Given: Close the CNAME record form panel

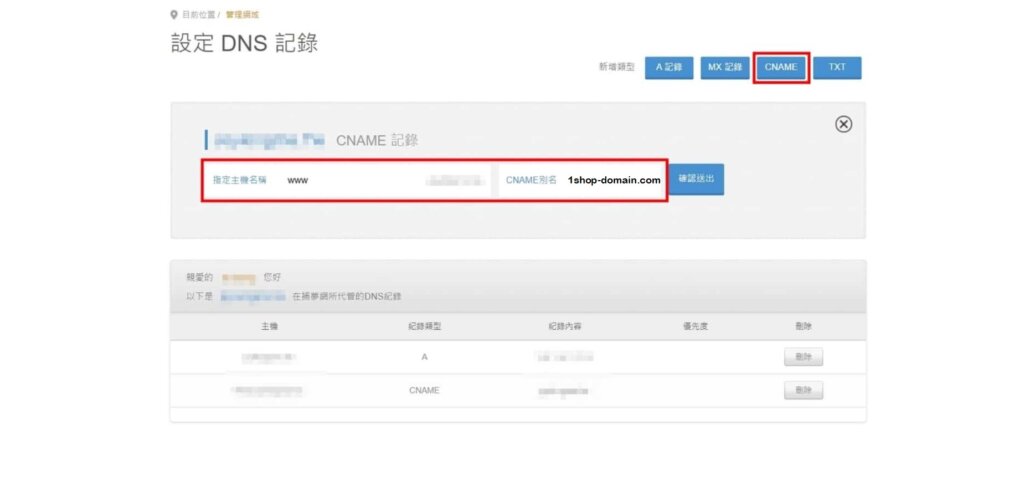Looking at the screenshot, I should click(x=843, y=124).
